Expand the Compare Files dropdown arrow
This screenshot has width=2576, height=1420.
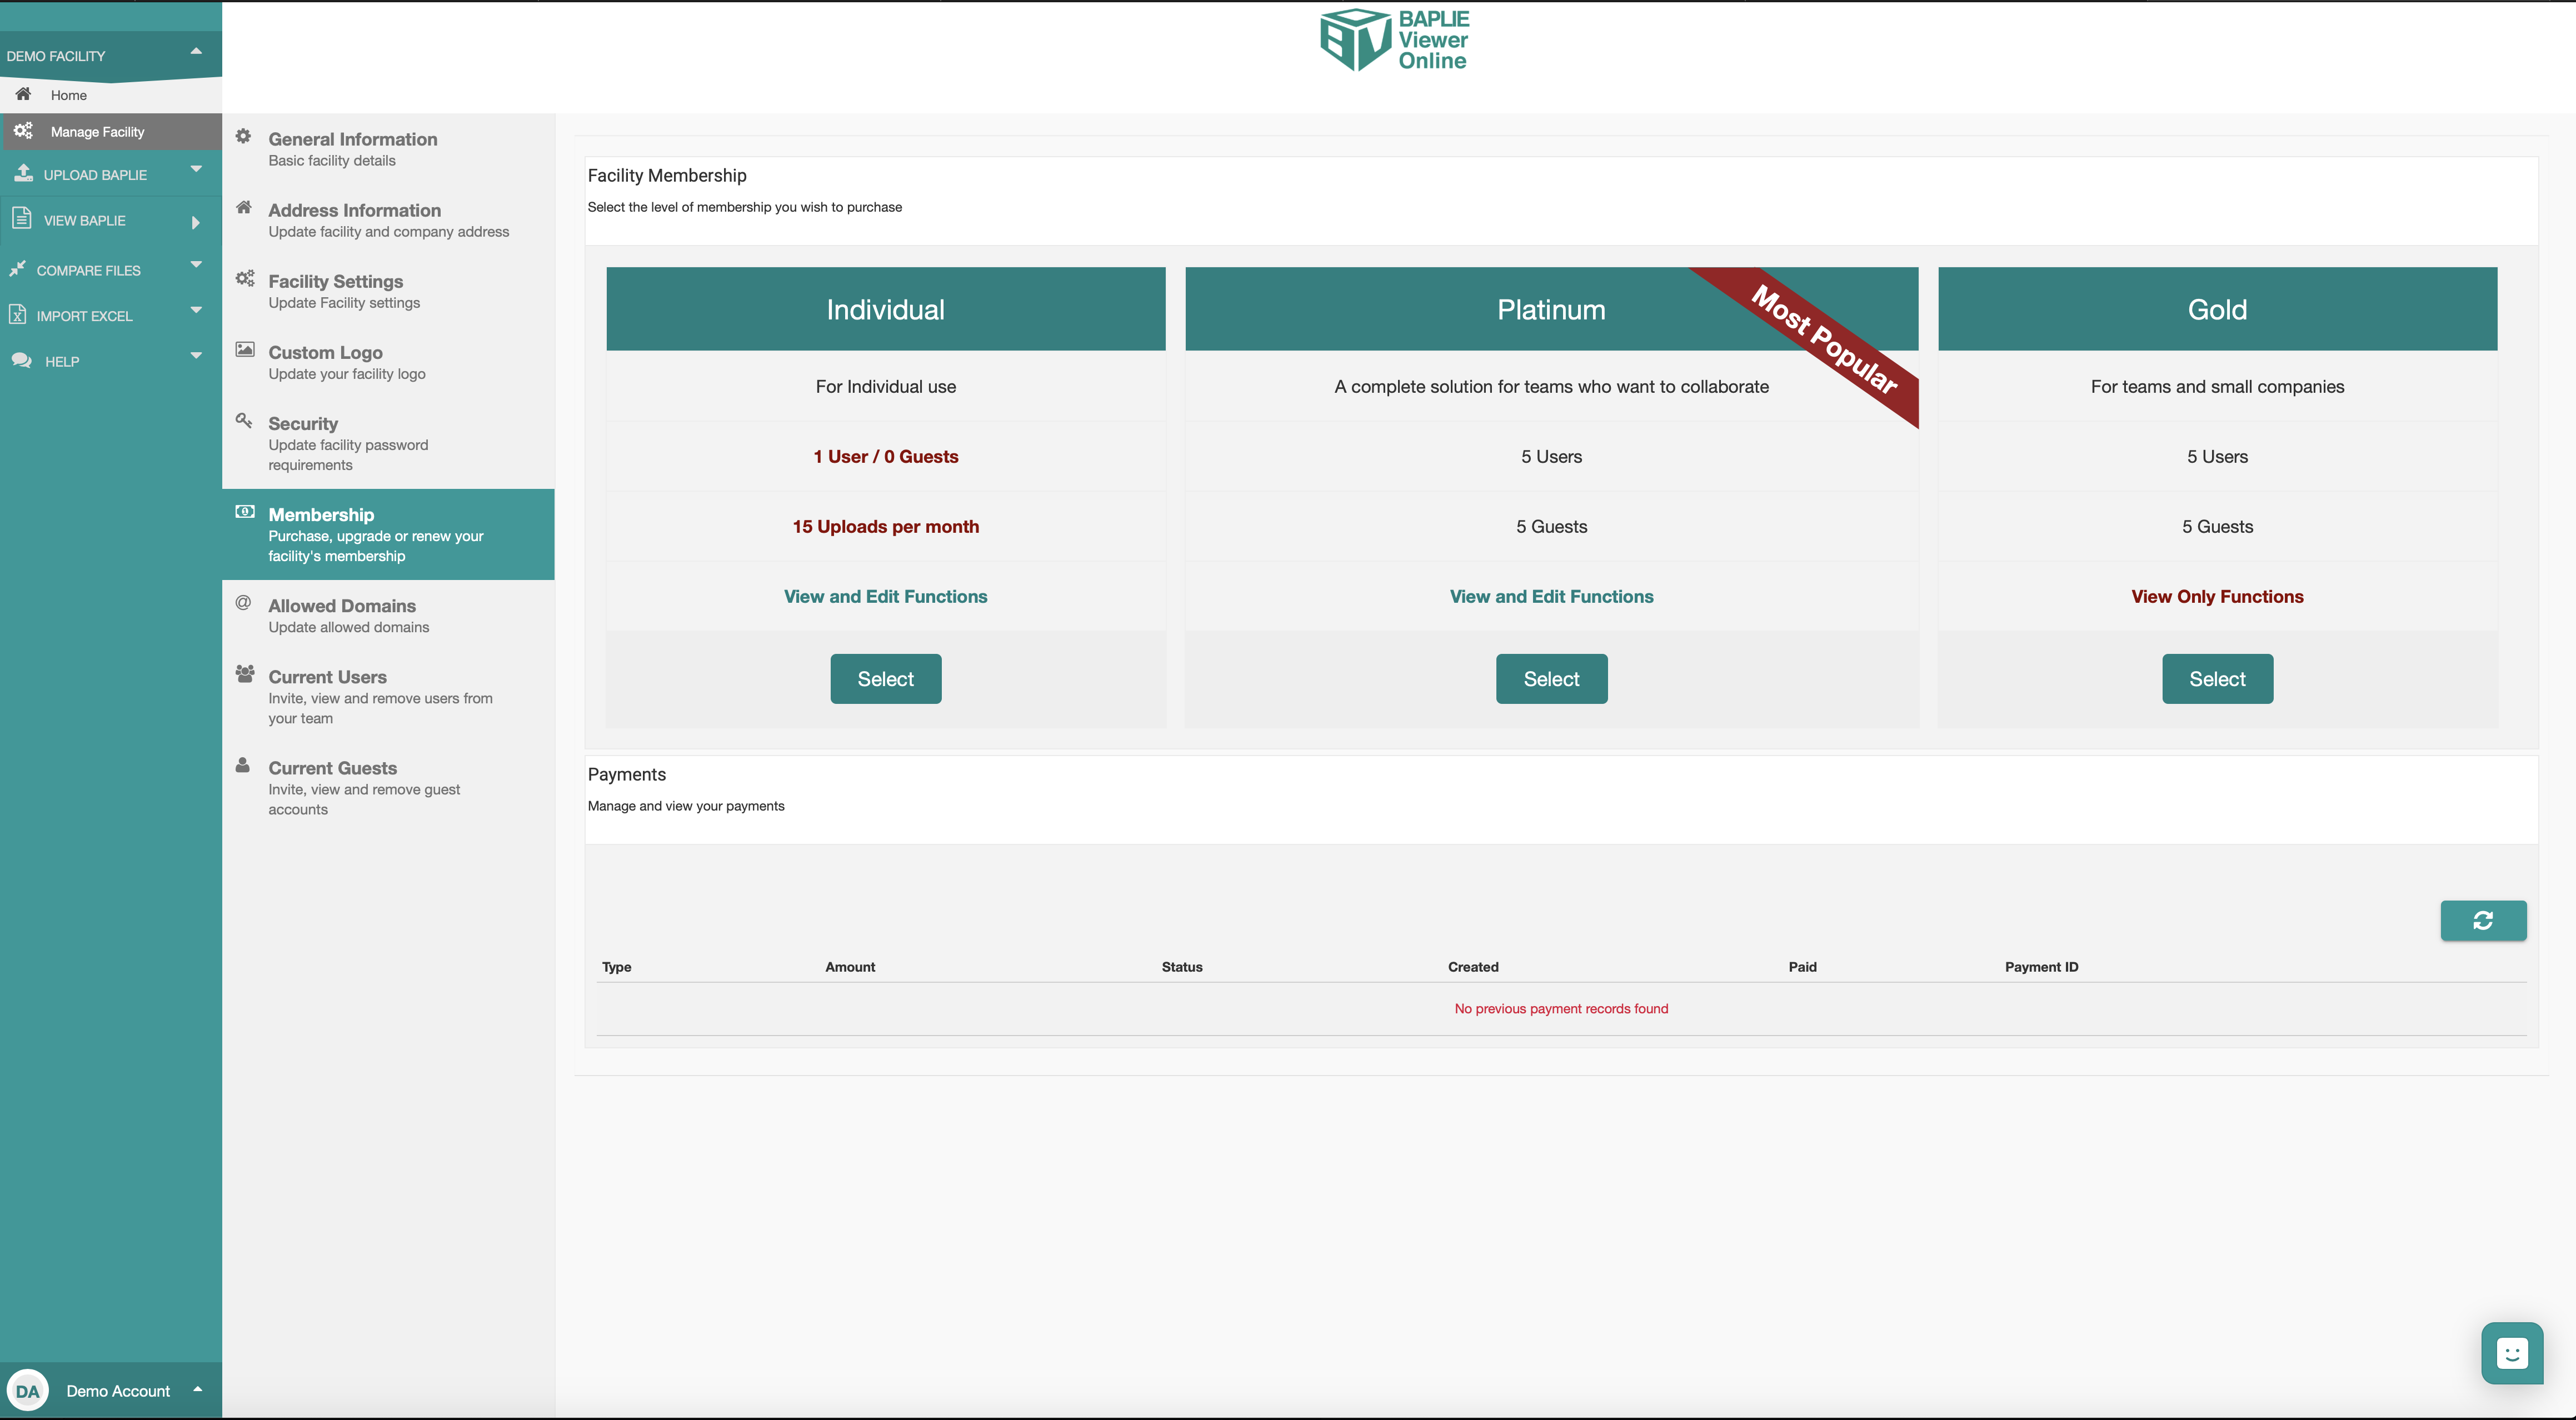point(196,265)
